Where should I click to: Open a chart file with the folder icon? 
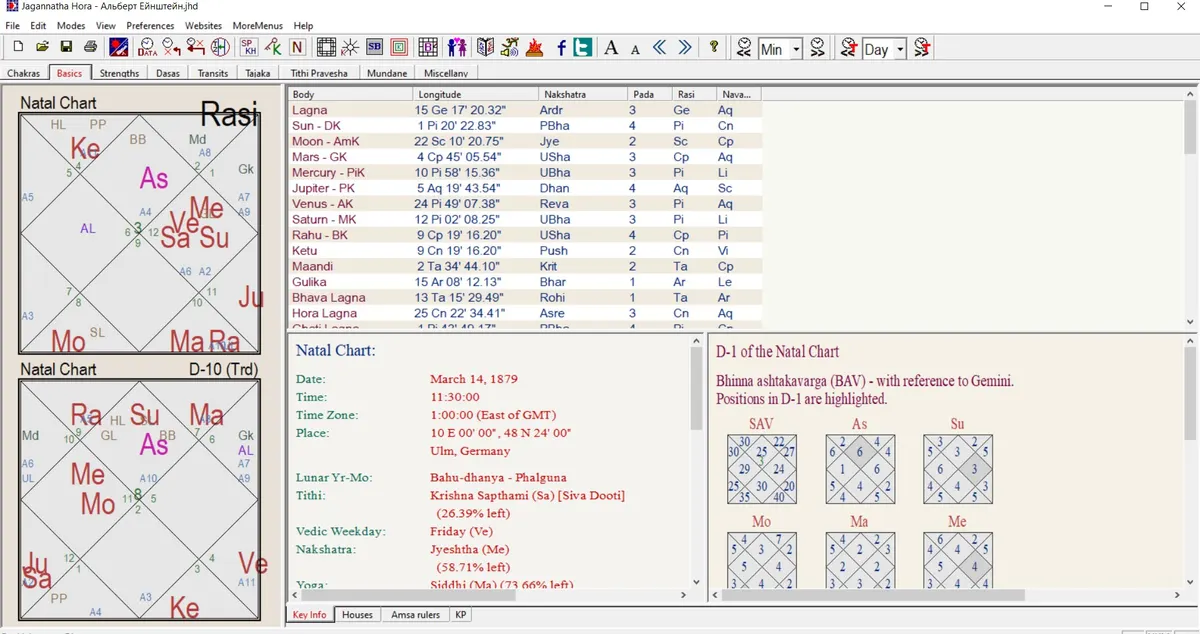tap(42, 47)
